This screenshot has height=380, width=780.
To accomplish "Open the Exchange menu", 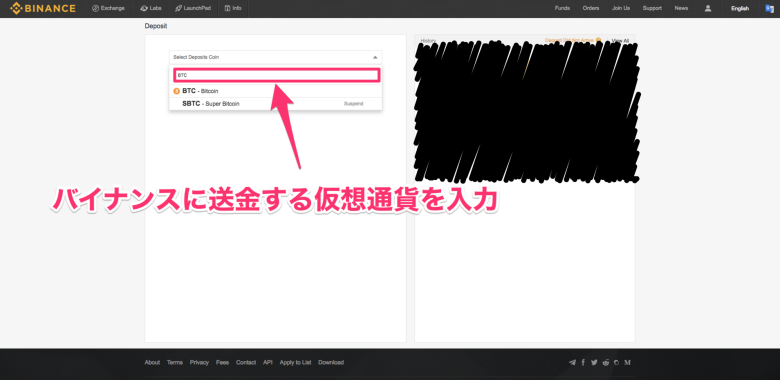I will [108, 8].
